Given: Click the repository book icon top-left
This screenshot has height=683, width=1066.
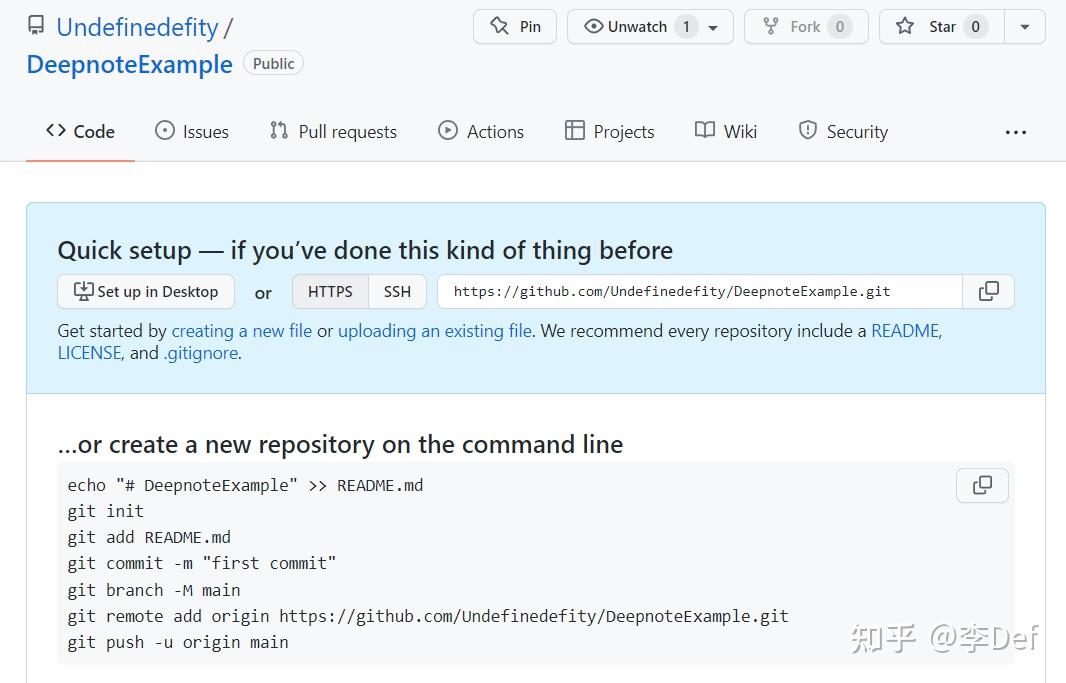Looking at the screenshot, I should [x=35, y=24].
